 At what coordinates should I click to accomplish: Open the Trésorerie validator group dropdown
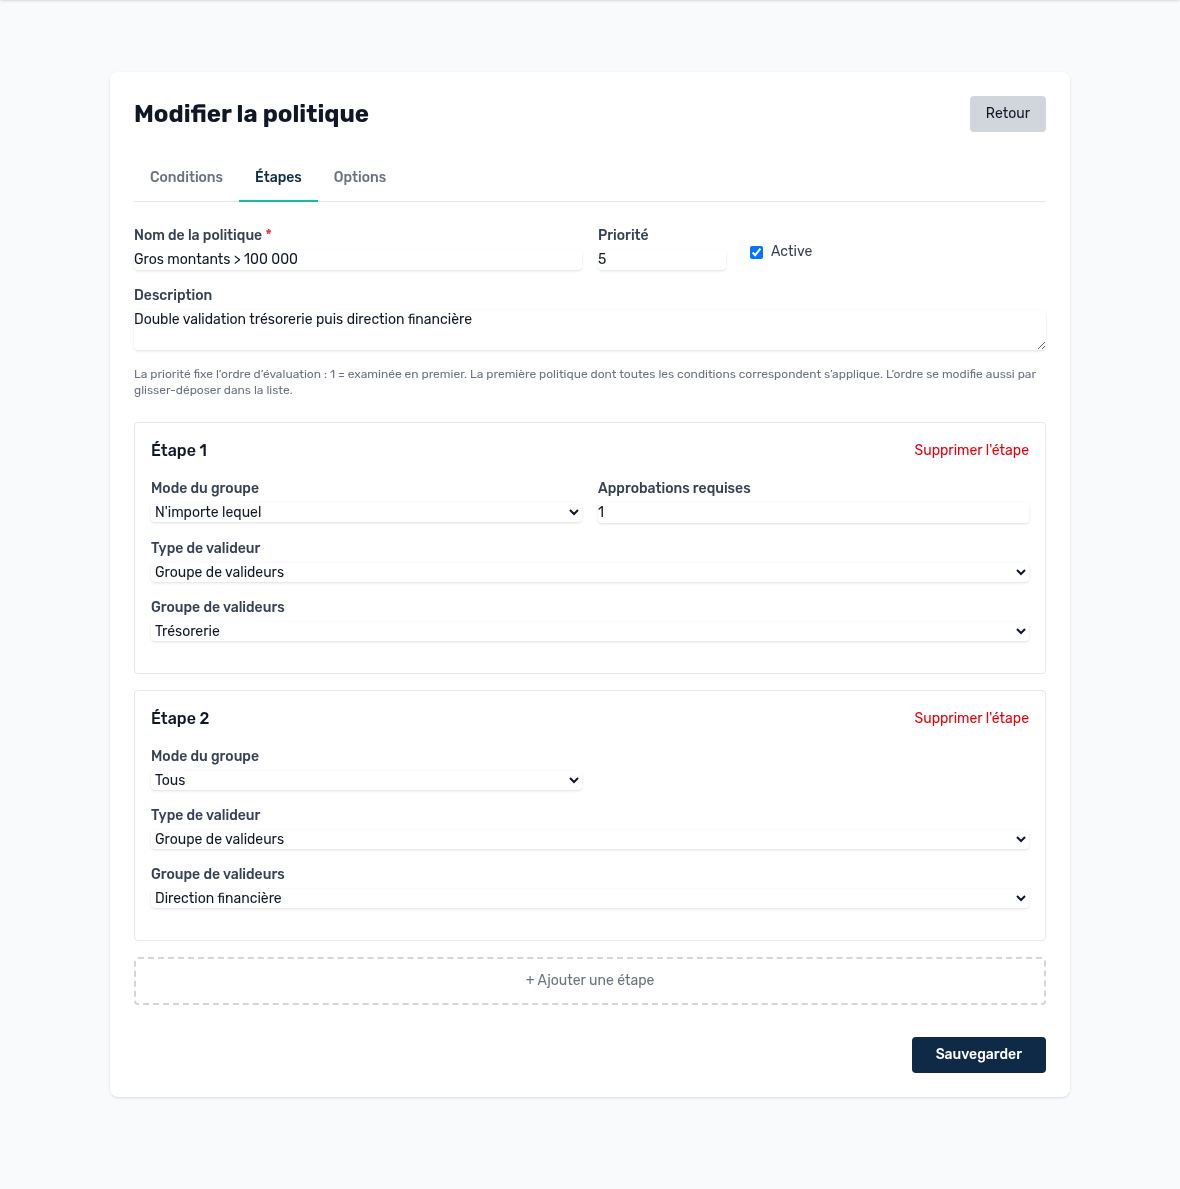click(590, 631)
